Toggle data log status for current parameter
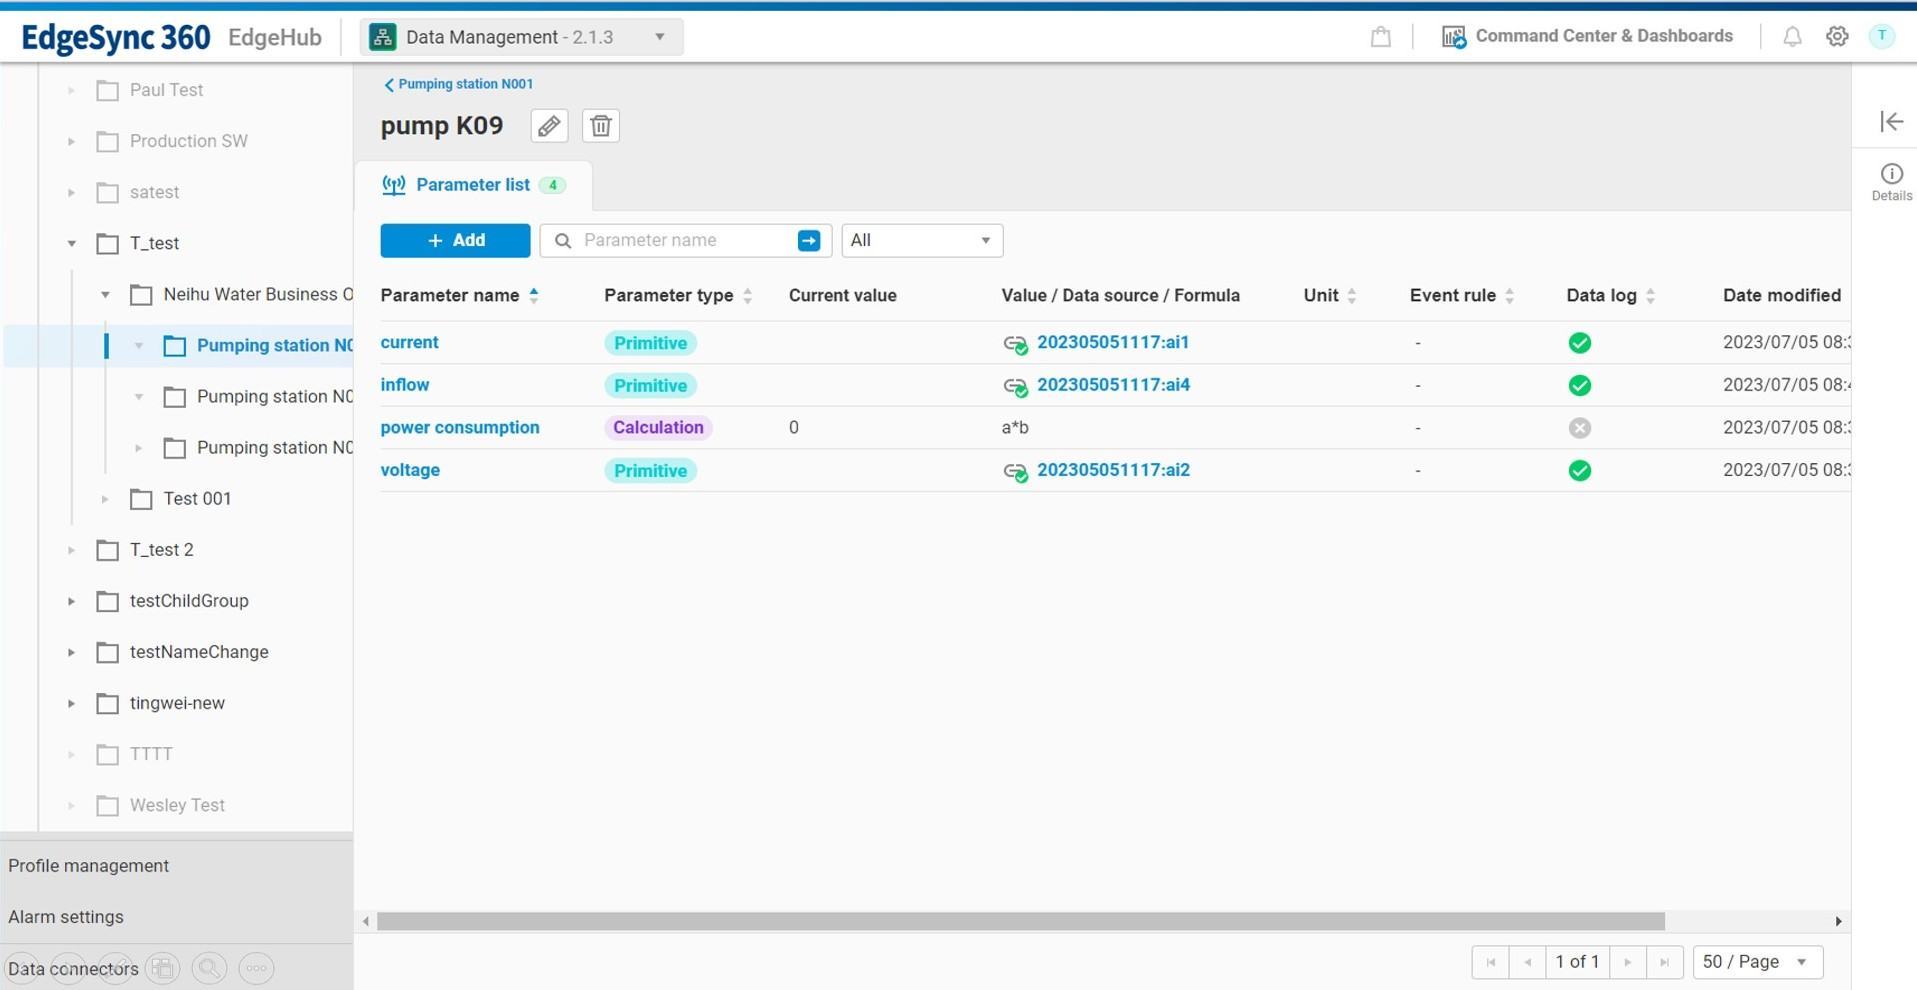 (x=1579, y=343)
